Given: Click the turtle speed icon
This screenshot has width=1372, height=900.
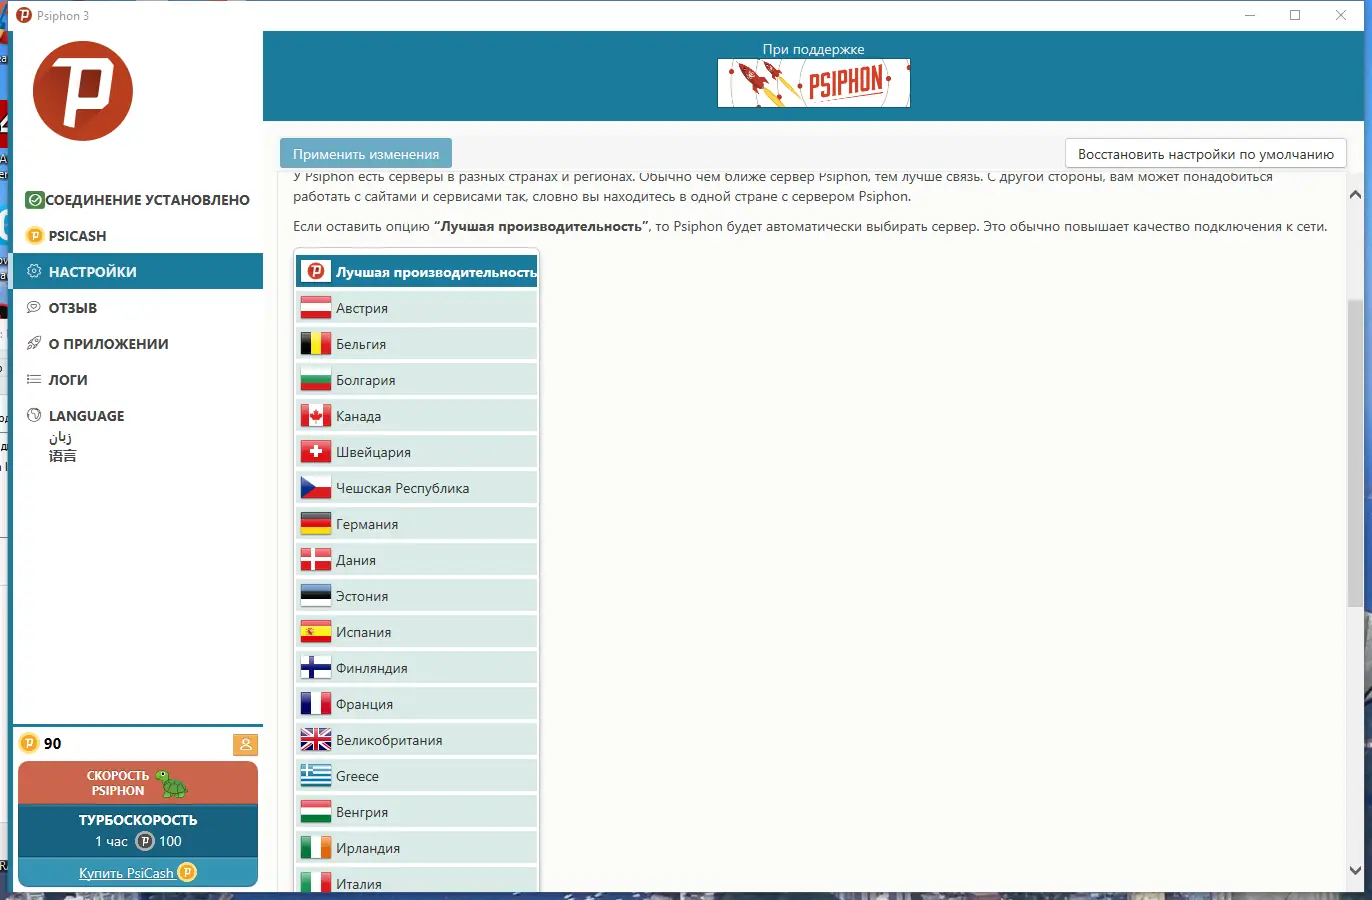Looking at the screenshot, I should tap(172, 784).
